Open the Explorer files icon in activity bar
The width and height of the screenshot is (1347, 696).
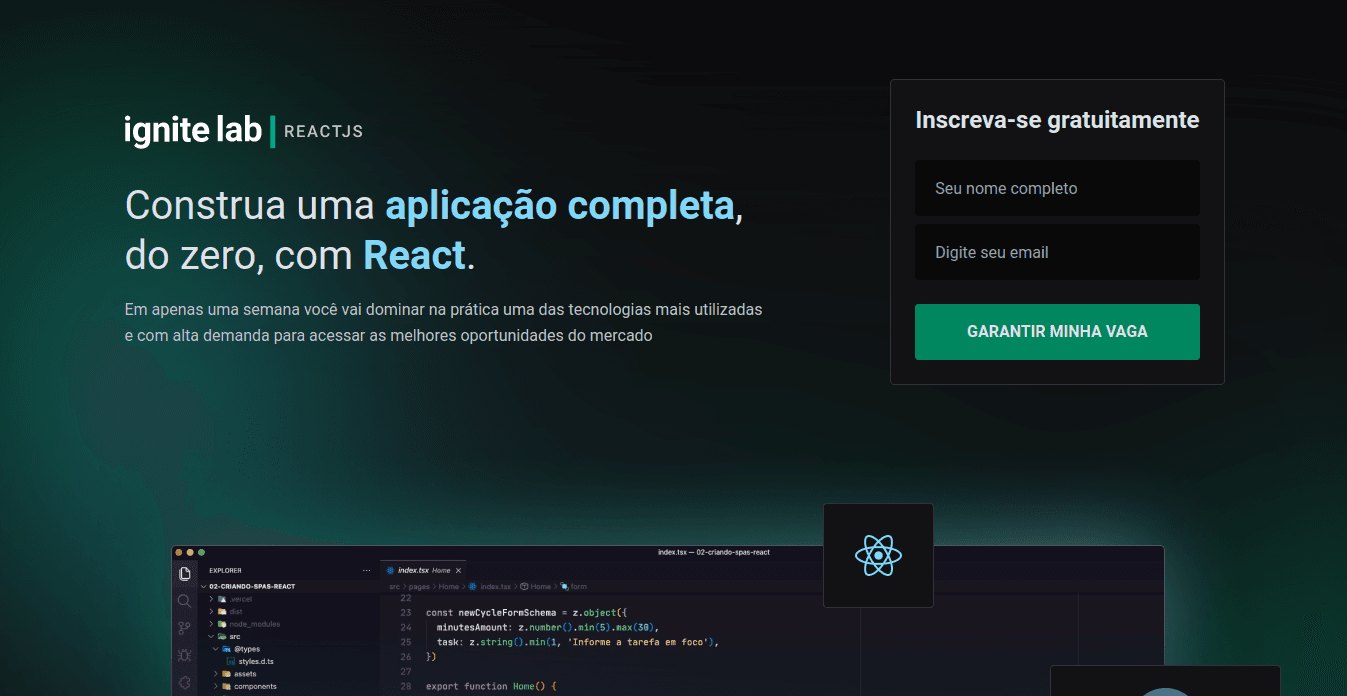(x=184, y=573)
